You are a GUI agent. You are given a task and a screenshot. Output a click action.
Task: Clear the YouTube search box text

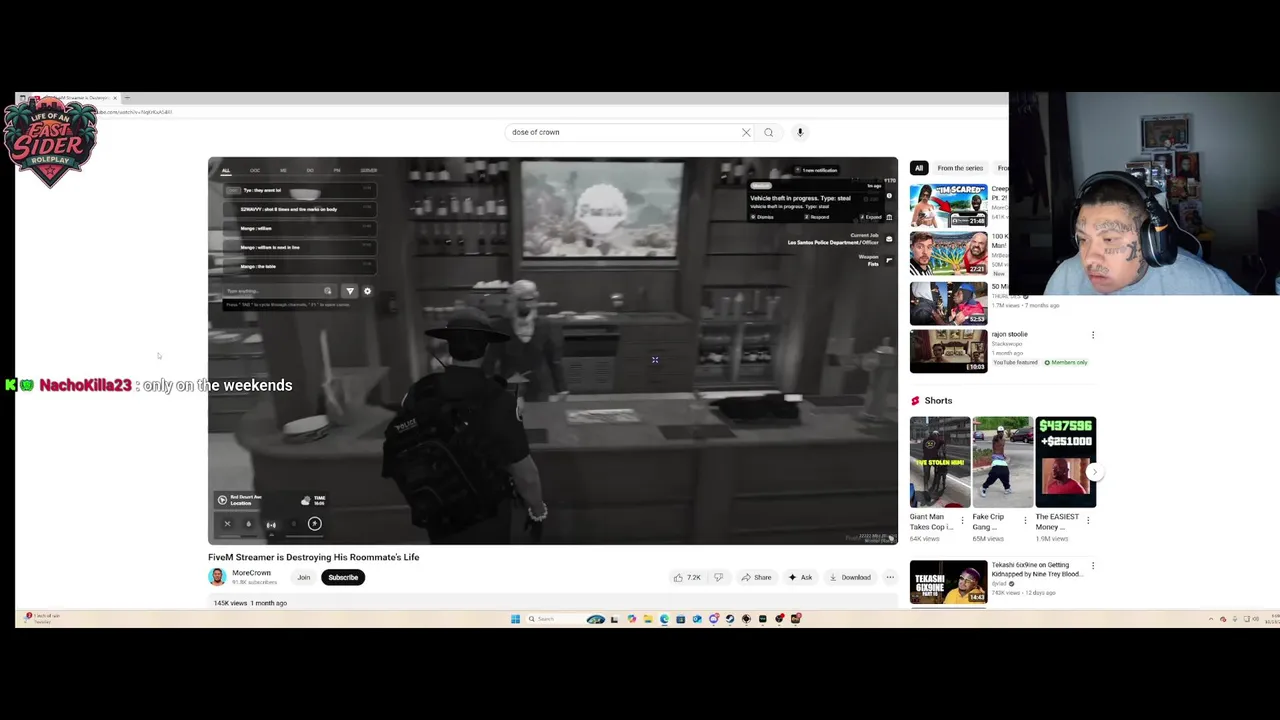(x=746, y=132)
